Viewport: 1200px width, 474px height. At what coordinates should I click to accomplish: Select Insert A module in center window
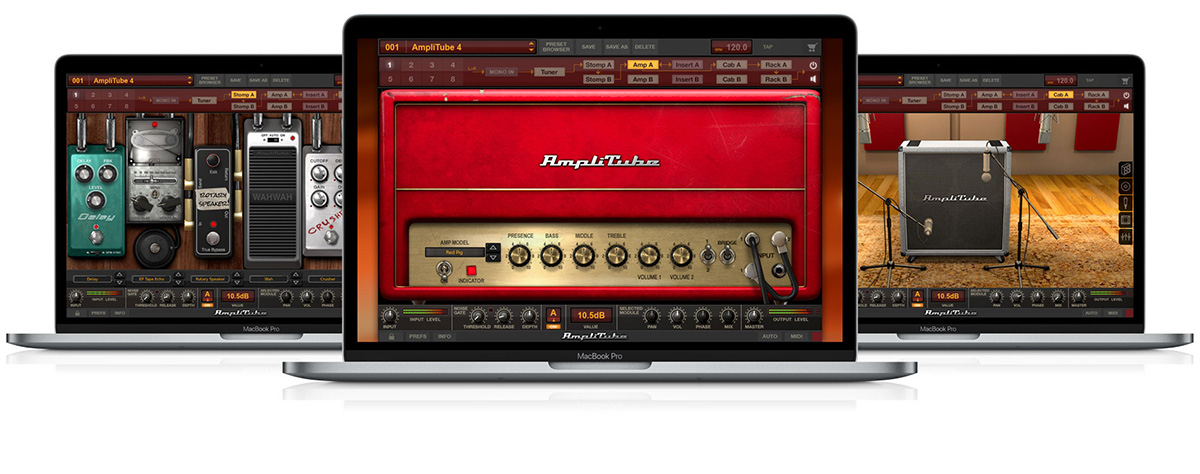click(687, 65)
